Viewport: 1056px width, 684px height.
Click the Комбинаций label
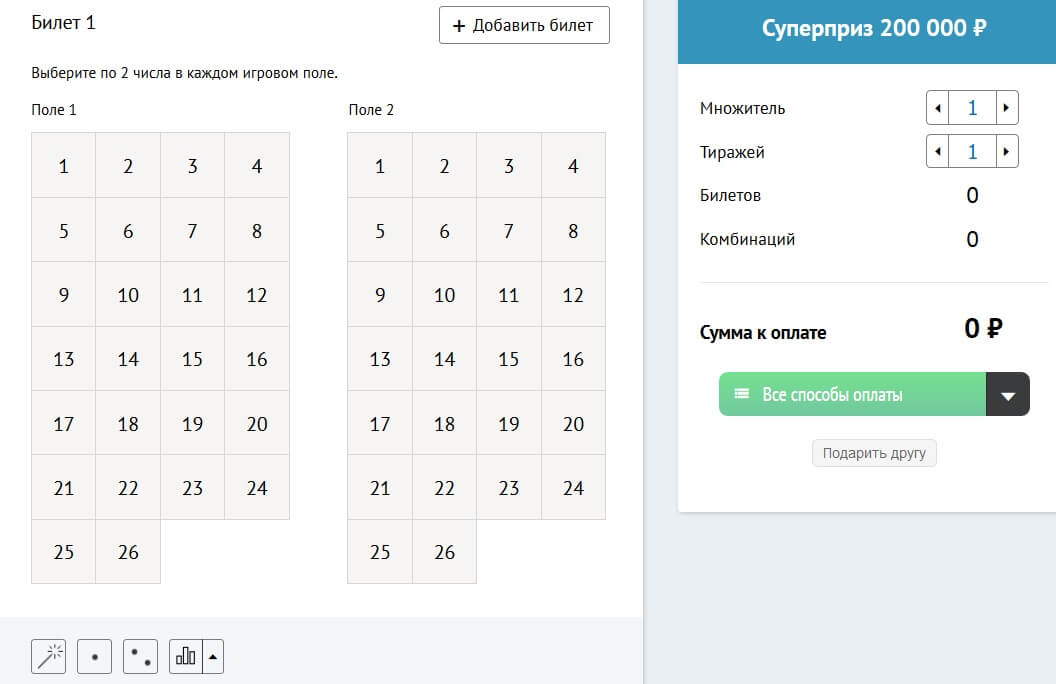[747, 239]
